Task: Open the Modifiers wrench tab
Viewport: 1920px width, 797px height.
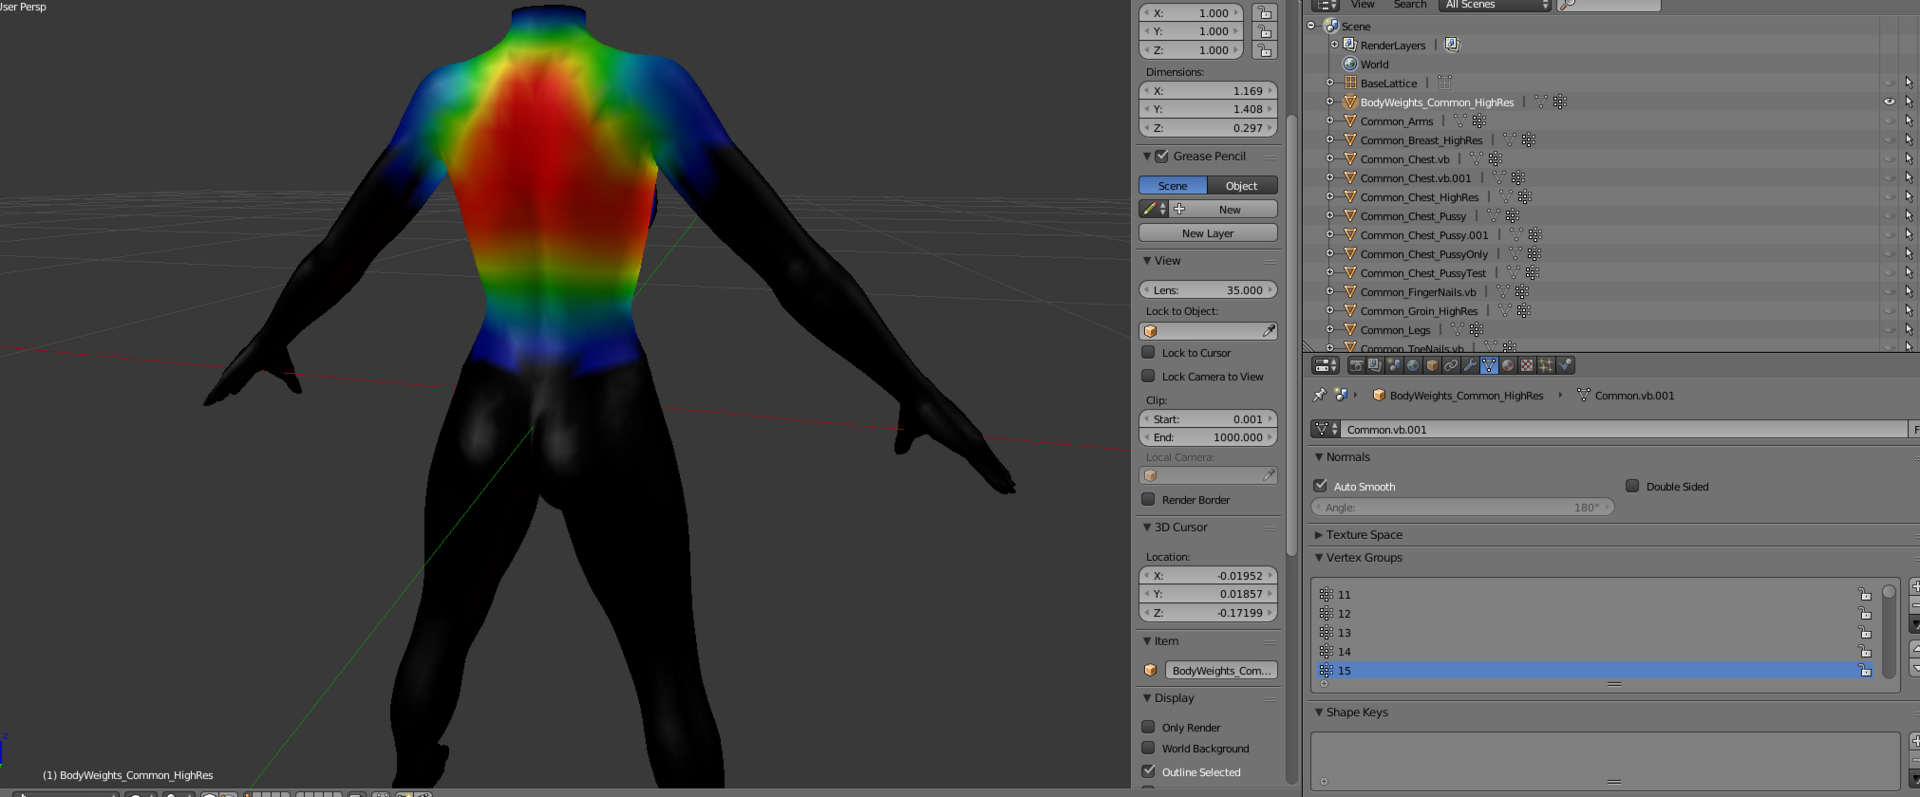Action: 1470,365
